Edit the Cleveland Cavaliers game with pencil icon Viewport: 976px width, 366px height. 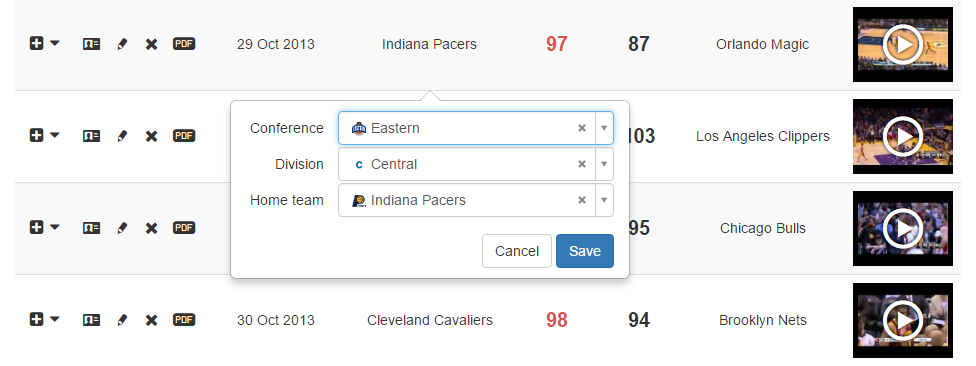(122, 320)
